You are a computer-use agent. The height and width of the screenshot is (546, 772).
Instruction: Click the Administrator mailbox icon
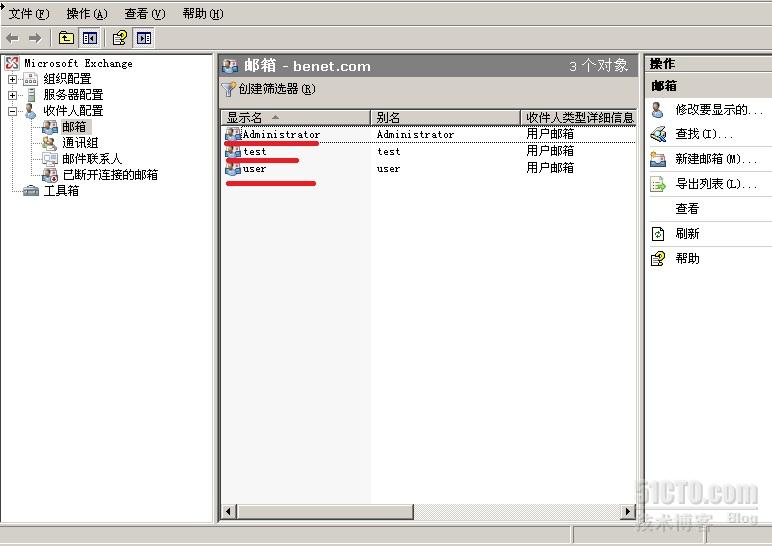coord(233,134)
